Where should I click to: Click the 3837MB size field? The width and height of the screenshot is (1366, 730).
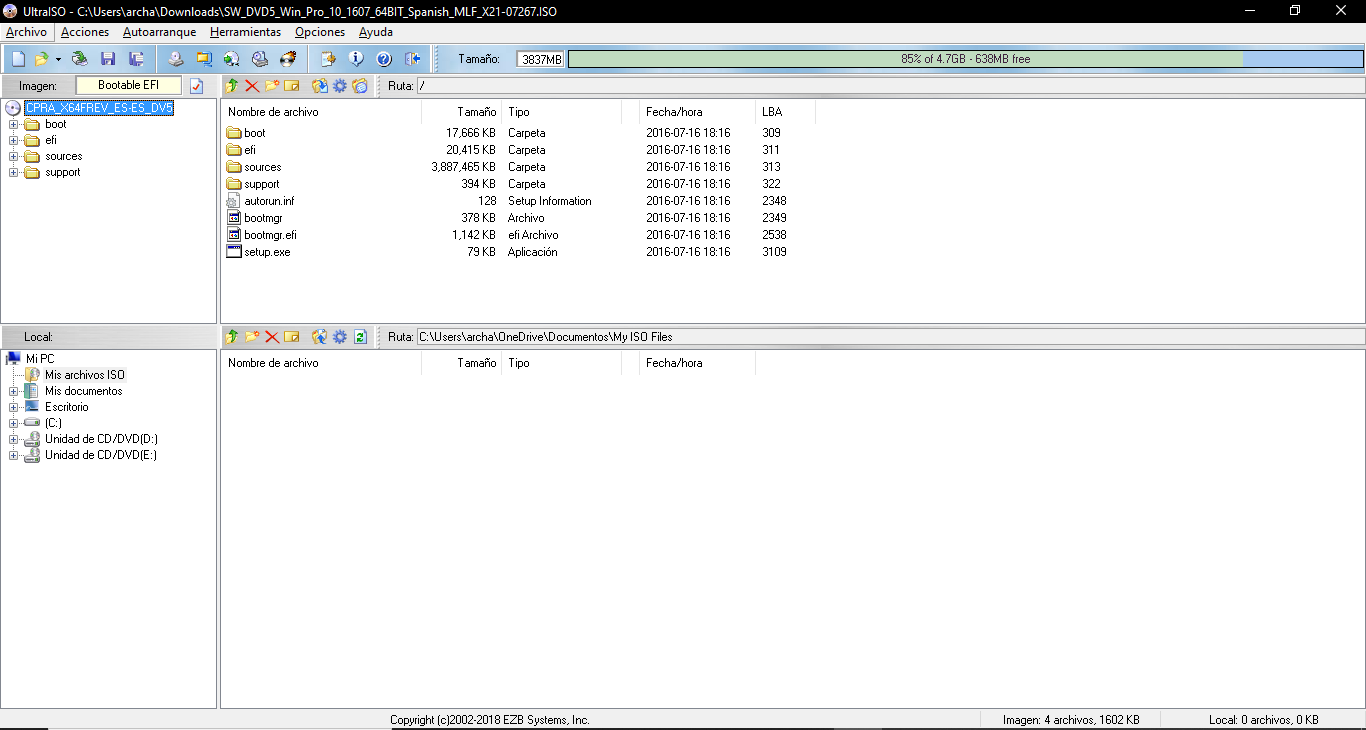point(541,59)
